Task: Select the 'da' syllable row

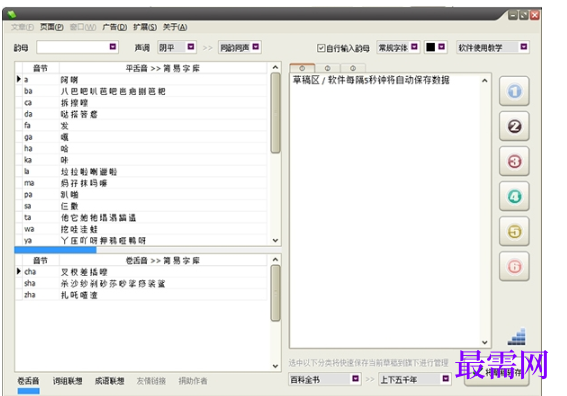Action: tap(141, 114)
